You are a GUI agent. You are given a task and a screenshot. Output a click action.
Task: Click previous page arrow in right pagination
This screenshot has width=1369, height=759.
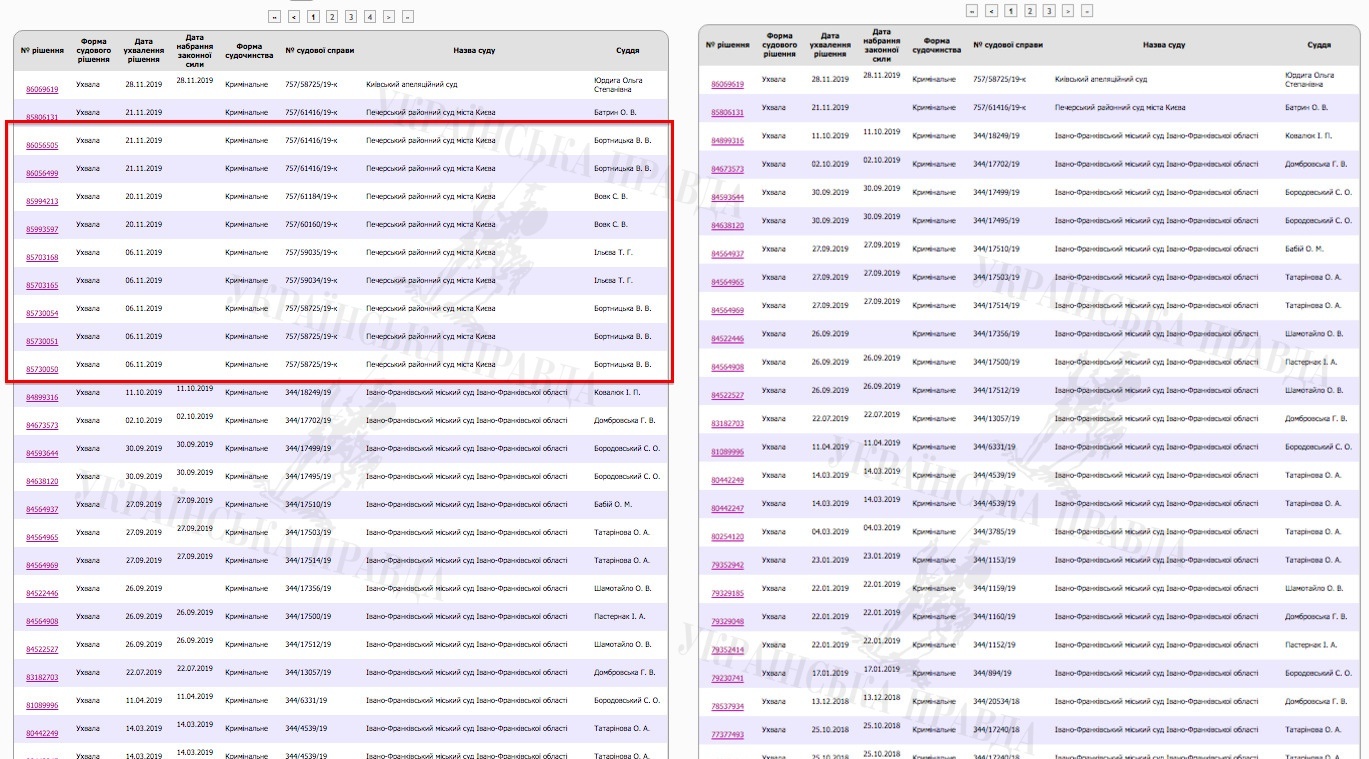pos(991,11)
